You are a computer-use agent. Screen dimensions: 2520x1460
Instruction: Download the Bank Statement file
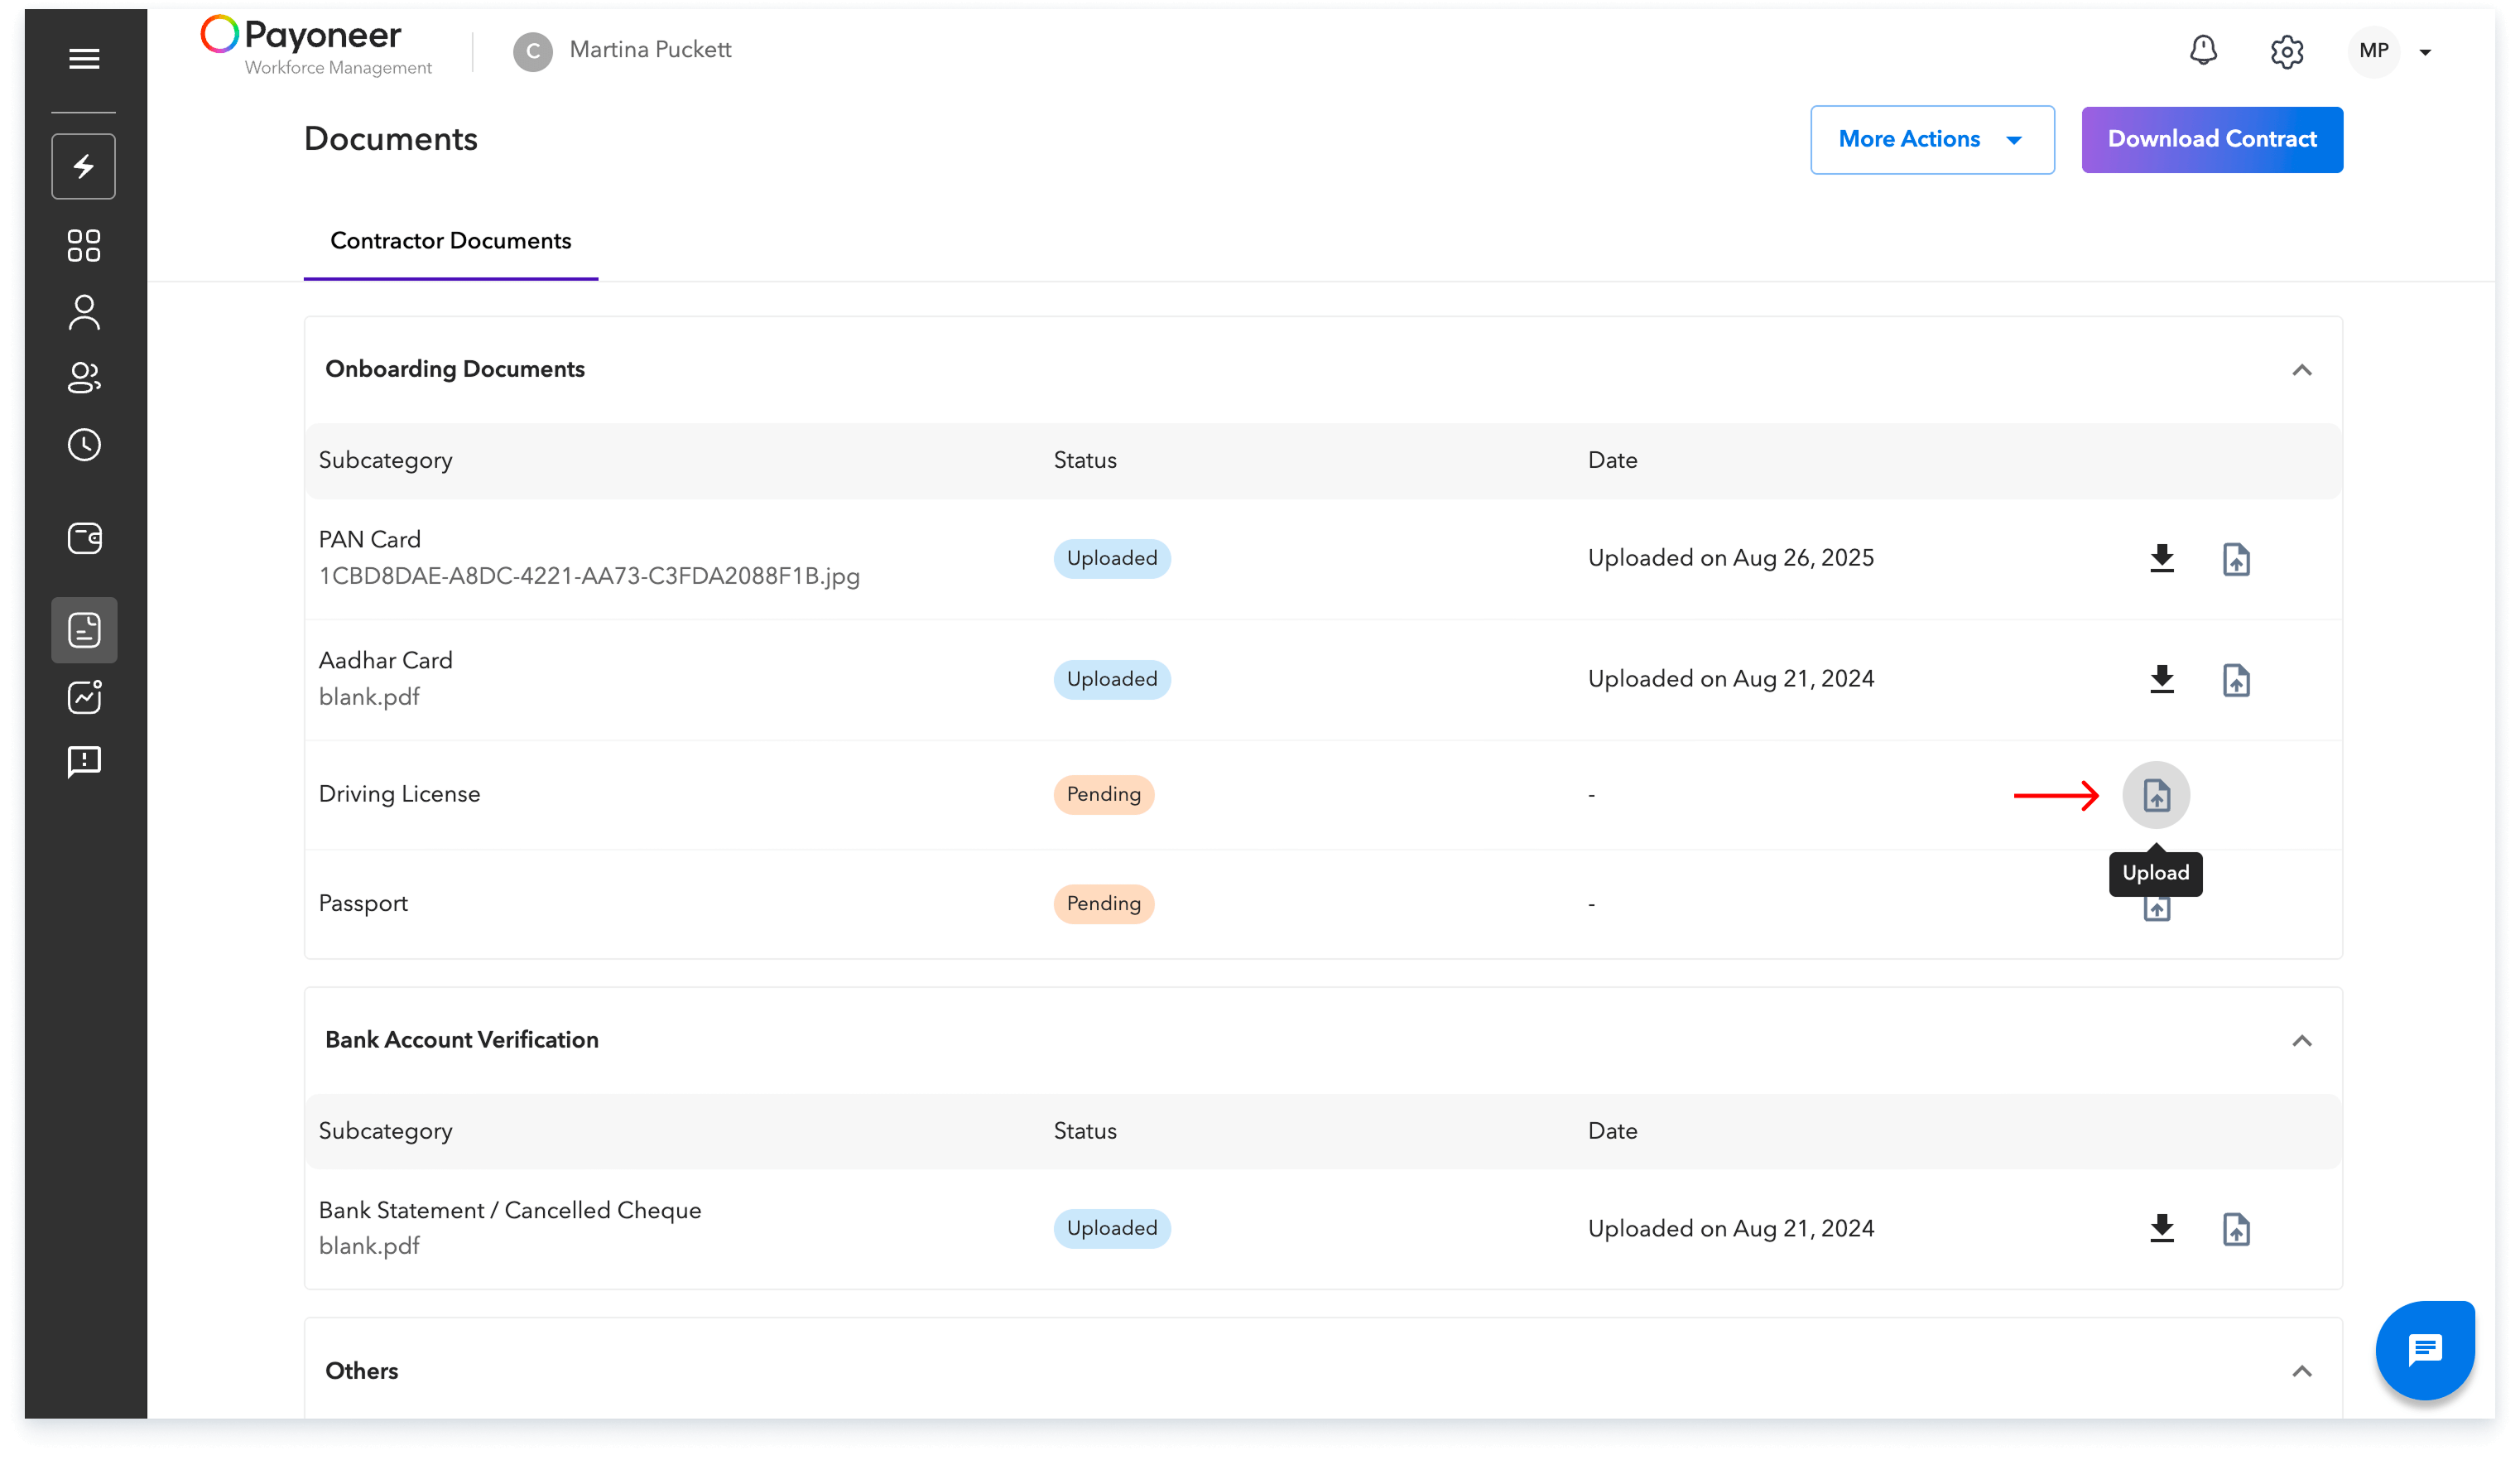(x=2161, y=1228)
